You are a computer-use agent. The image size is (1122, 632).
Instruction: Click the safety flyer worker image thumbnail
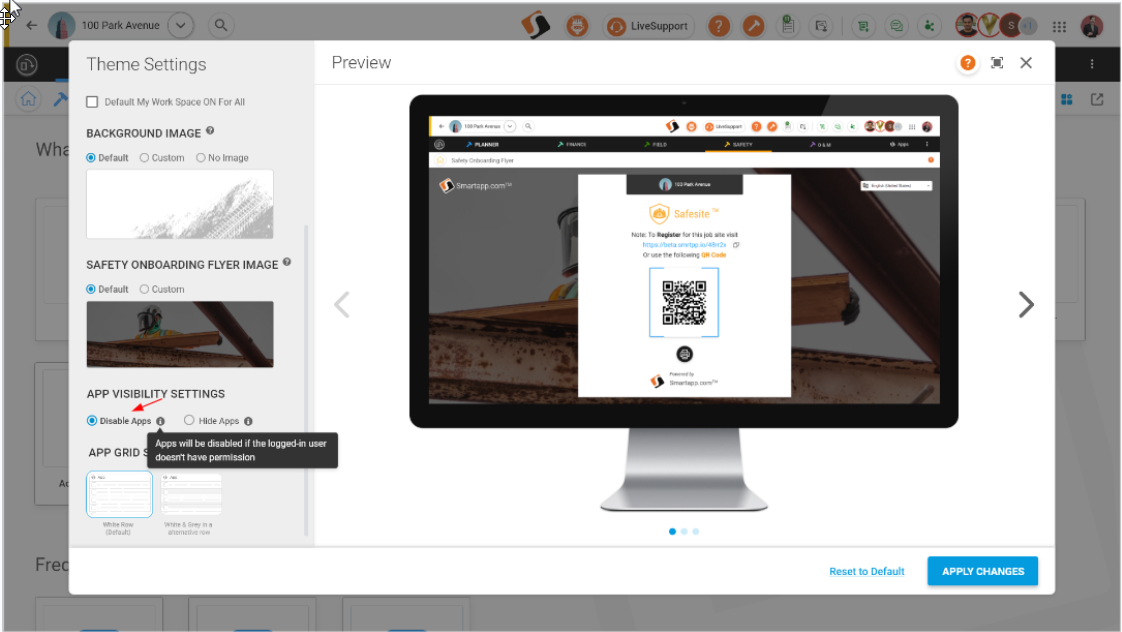click(180, 334)
